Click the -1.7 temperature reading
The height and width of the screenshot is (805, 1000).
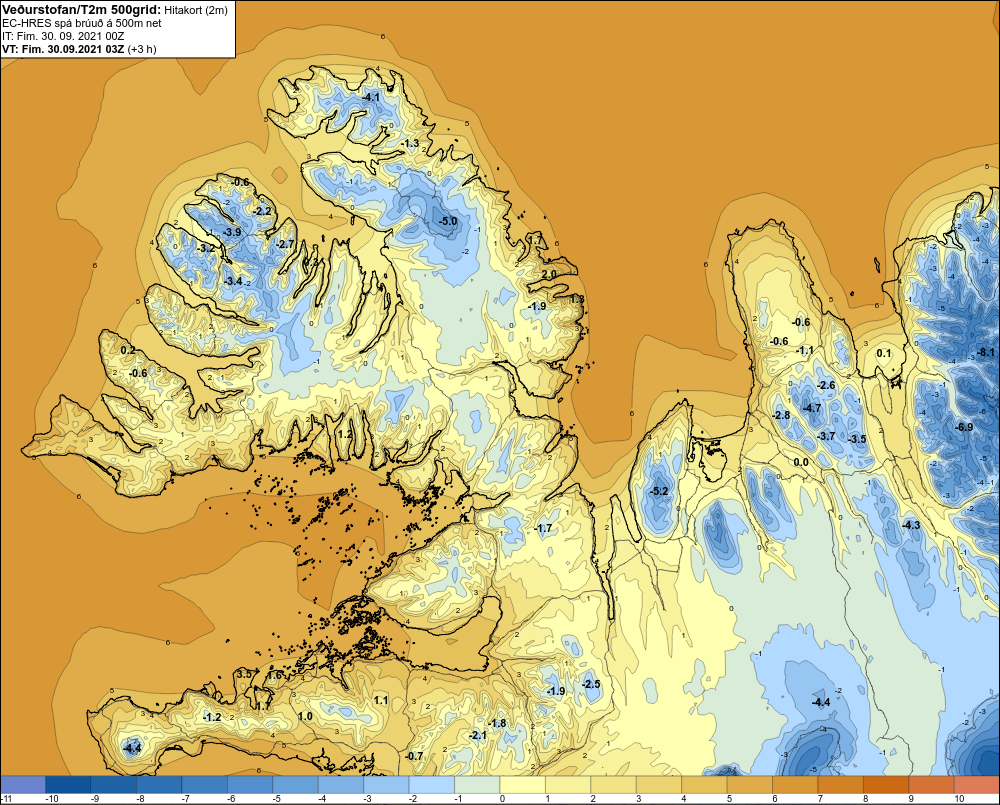(x=543, y=528)
